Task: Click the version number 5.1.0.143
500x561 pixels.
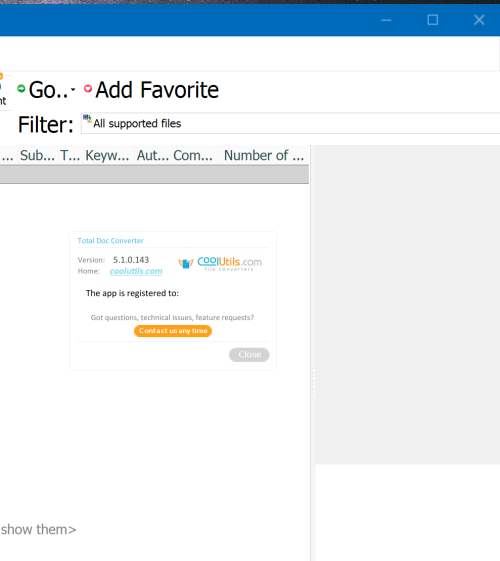Action: point(131,260)
